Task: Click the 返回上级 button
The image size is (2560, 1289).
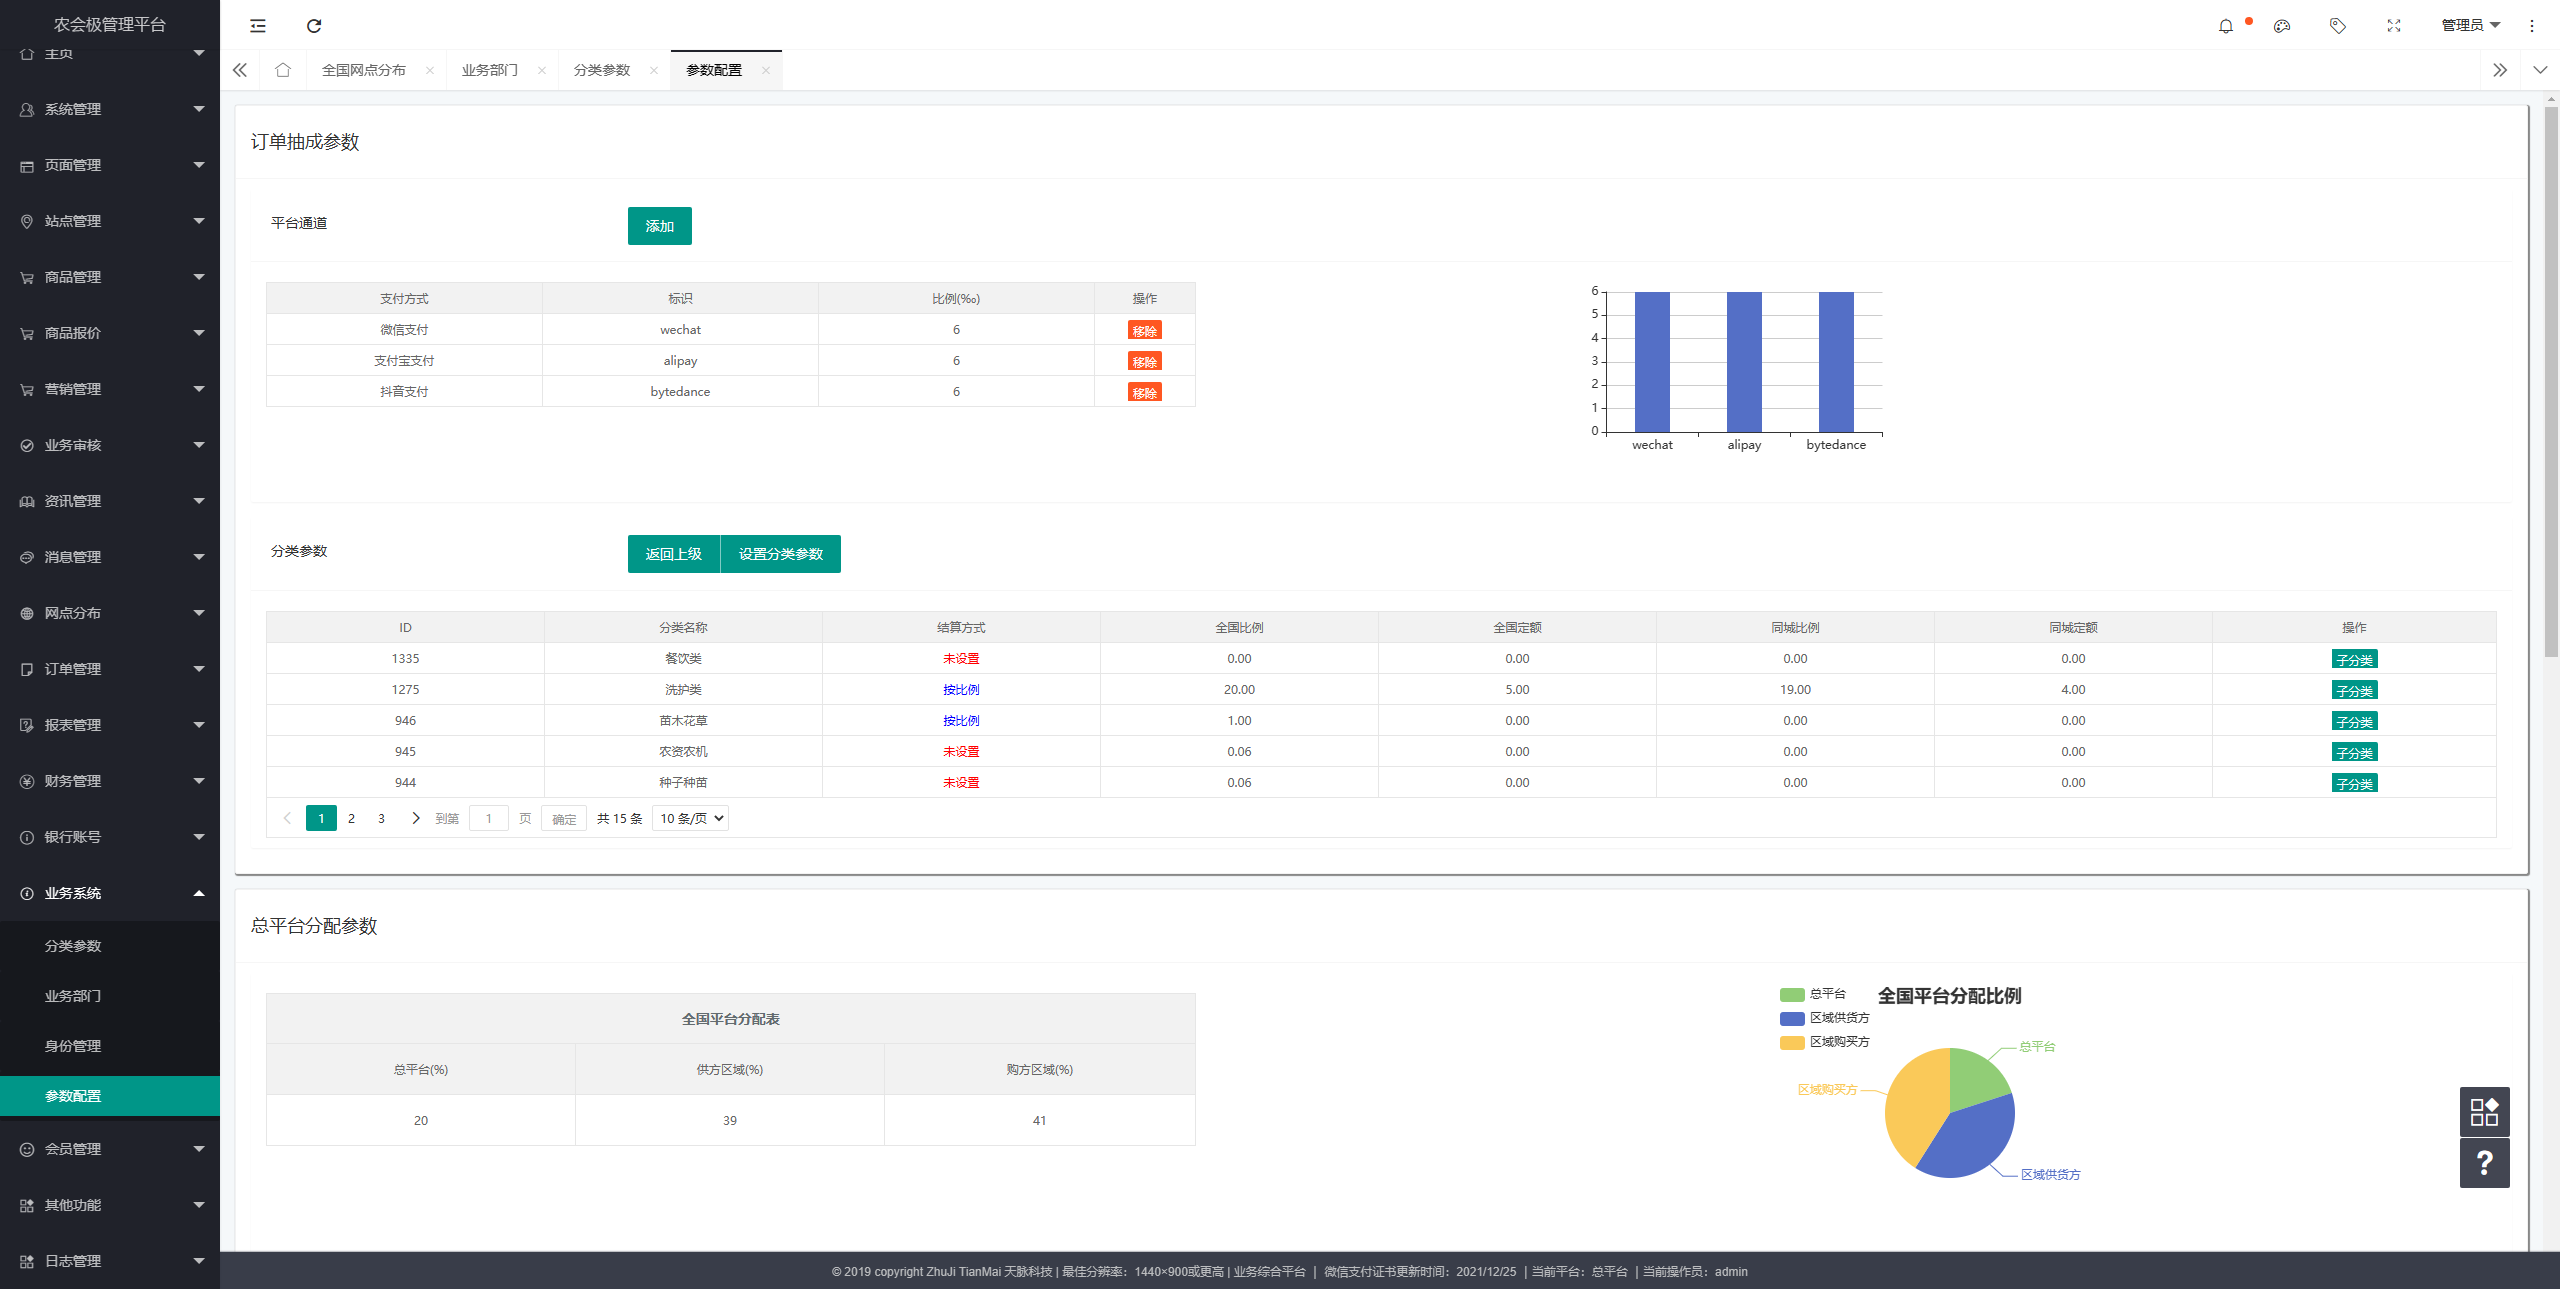Action: coord(674,554)
